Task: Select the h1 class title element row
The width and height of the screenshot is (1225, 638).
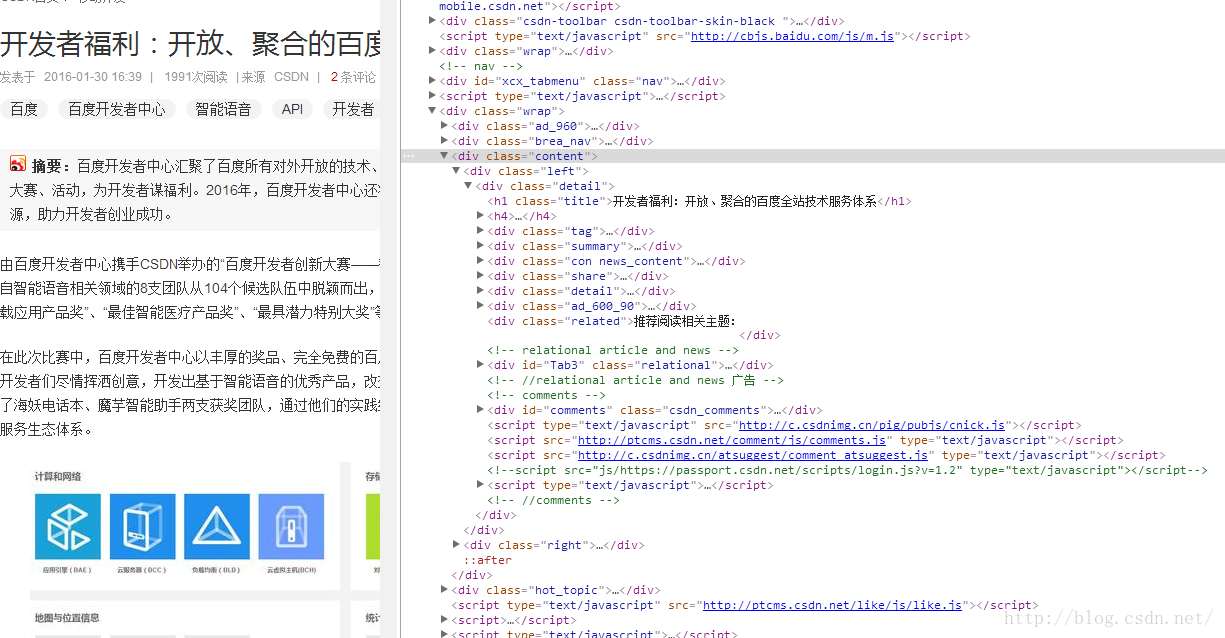Action: pyautogui.click(x=699, y=201)
